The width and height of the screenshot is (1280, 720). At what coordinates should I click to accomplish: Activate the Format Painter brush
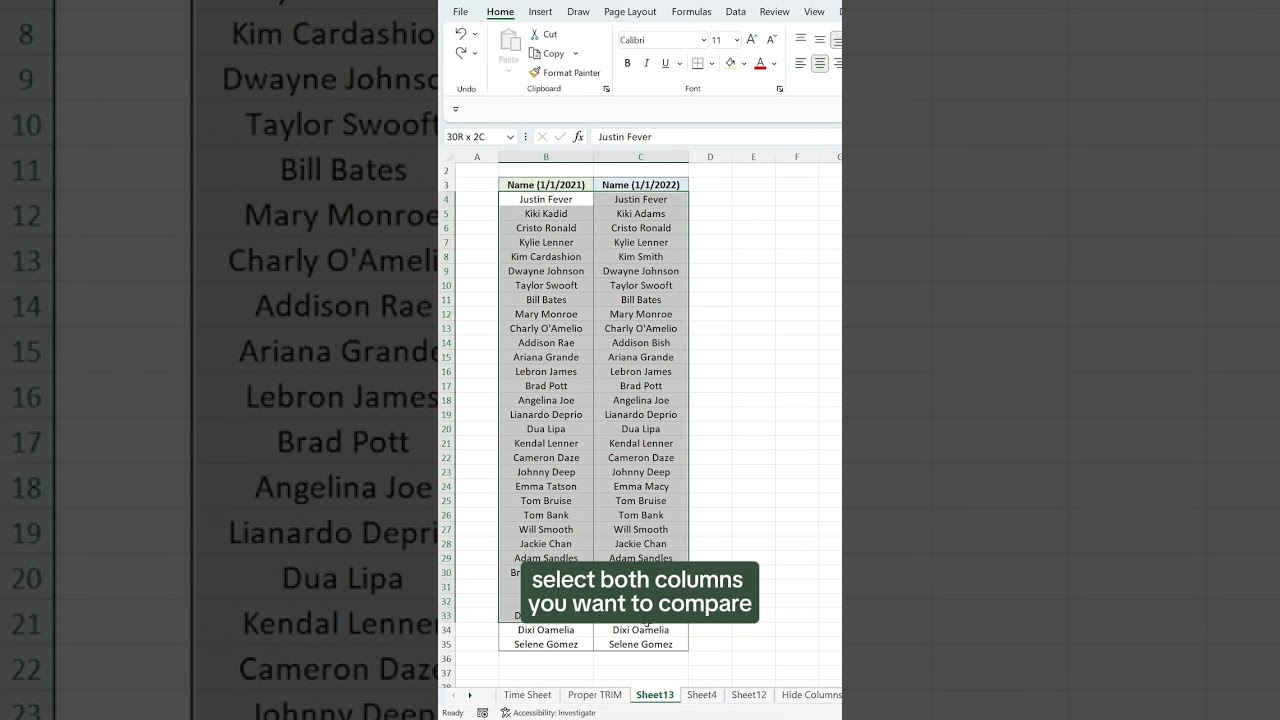565,73
